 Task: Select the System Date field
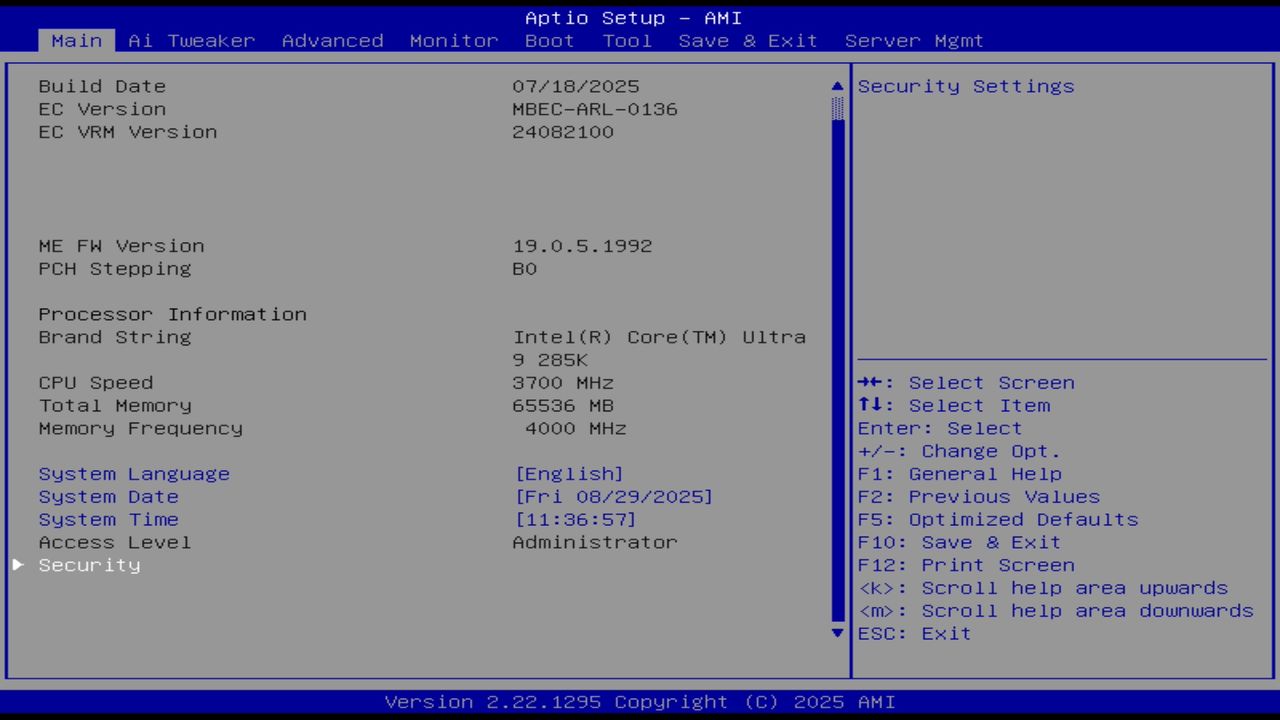tap(108, 496)
